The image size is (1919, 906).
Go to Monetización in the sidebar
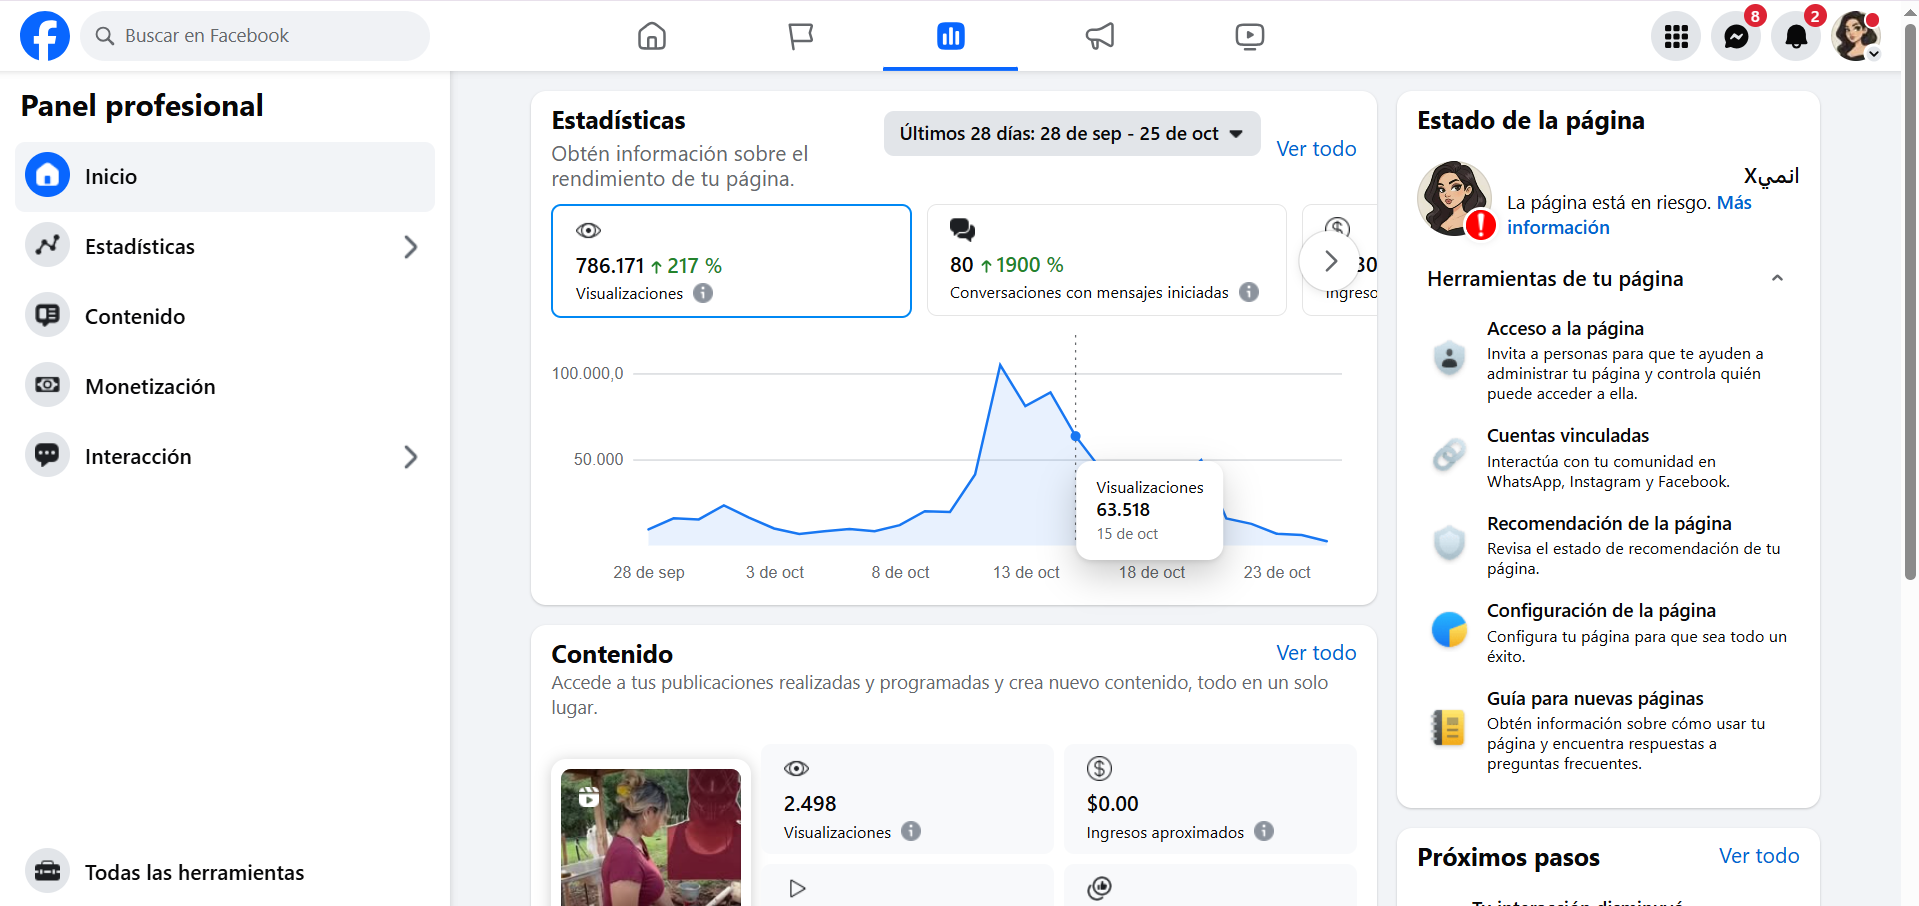[150, 387]
